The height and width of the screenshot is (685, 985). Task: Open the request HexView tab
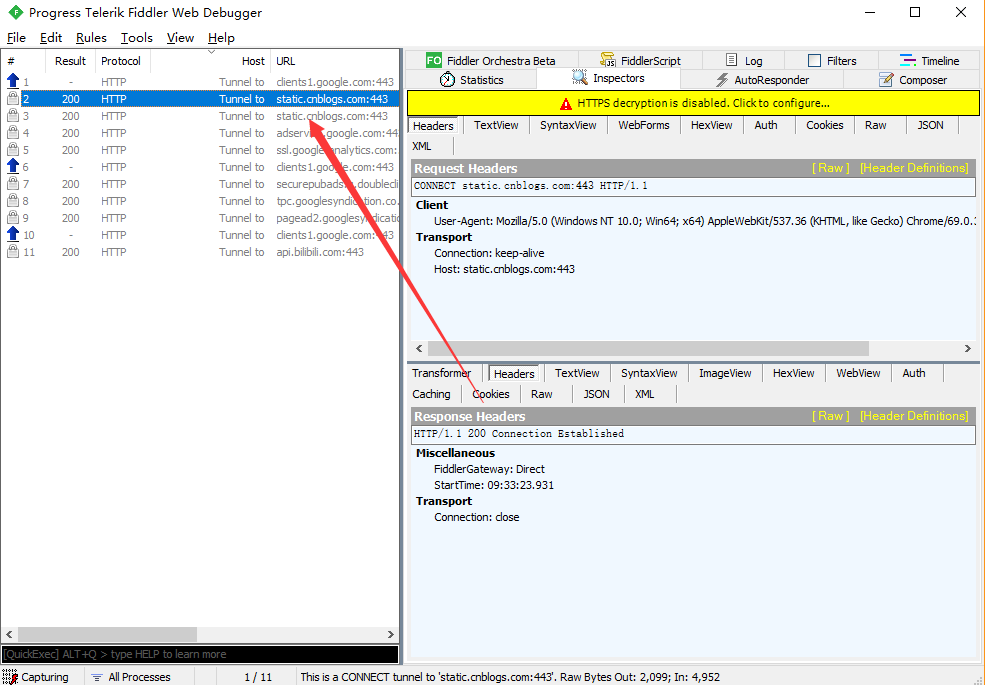coord(711,125)
